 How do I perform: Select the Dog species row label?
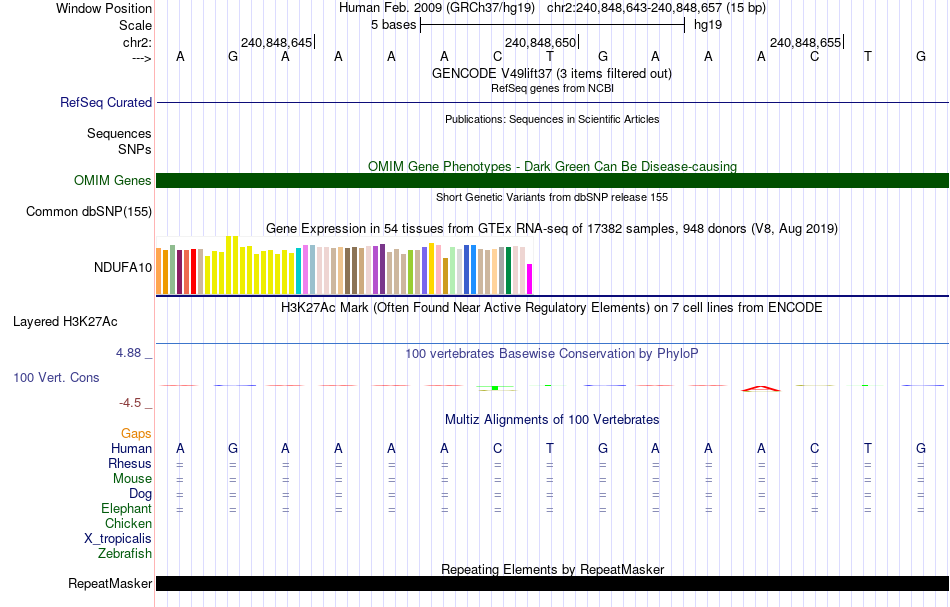[140, 494]
